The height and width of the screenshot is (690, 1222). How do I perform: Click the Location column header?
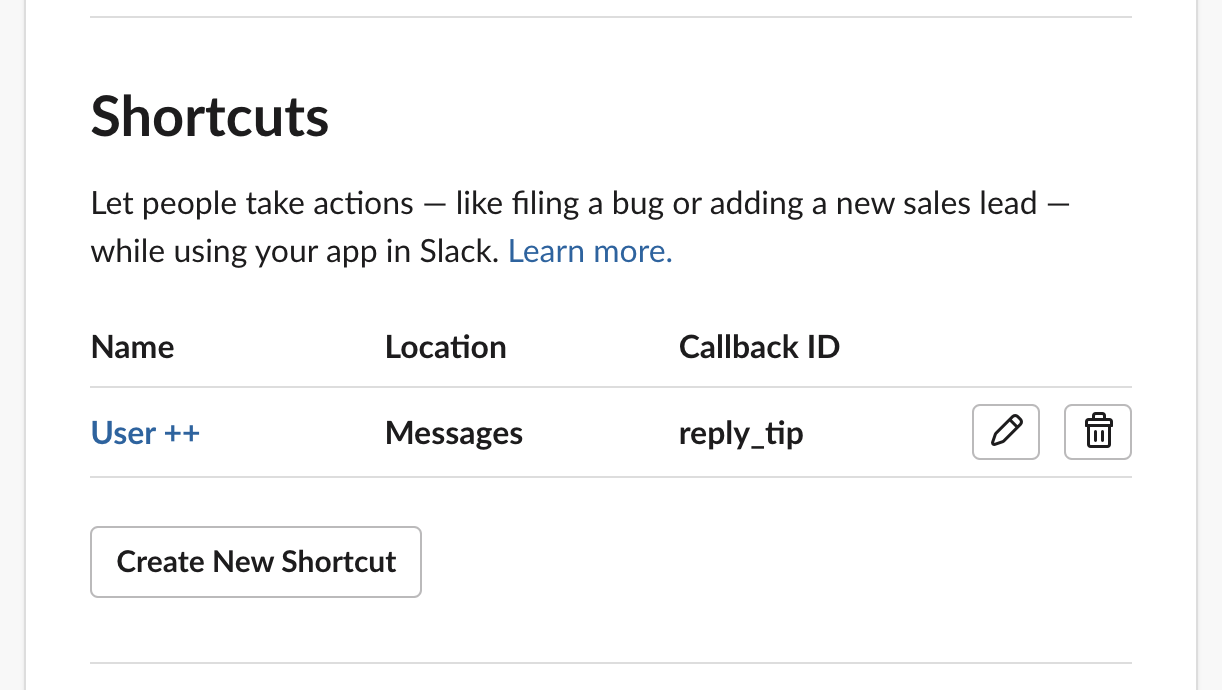[446, 347]
